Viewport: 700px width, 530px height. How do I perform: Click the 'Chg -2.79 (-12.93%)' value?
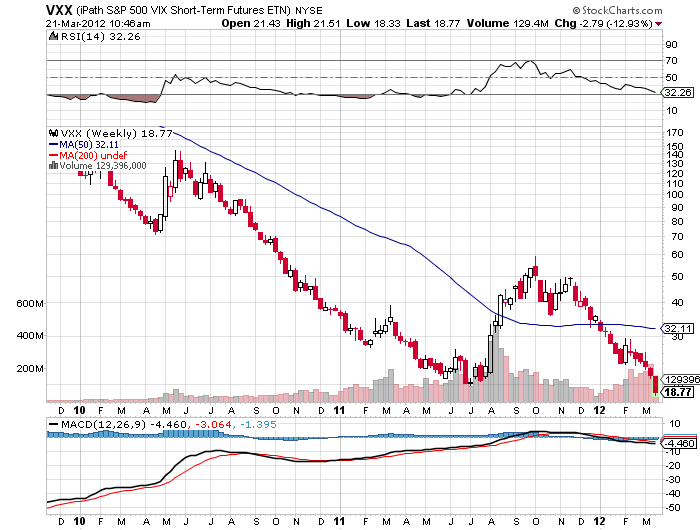(603, 24)
